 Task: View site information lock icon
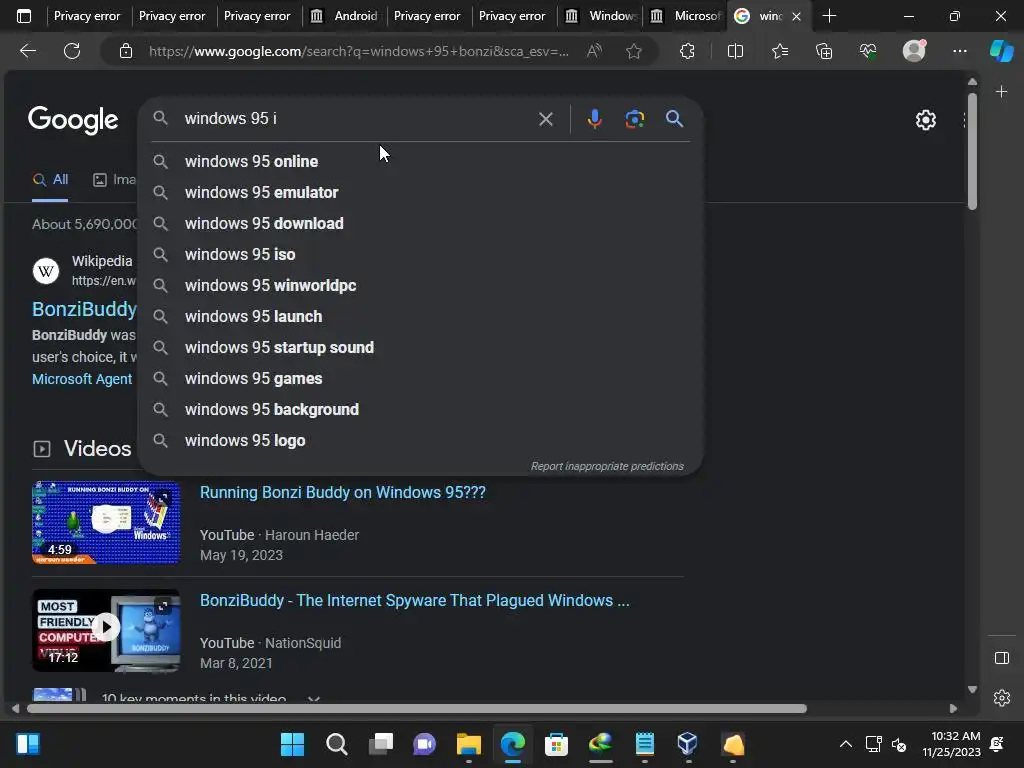(x=126, y=51)
